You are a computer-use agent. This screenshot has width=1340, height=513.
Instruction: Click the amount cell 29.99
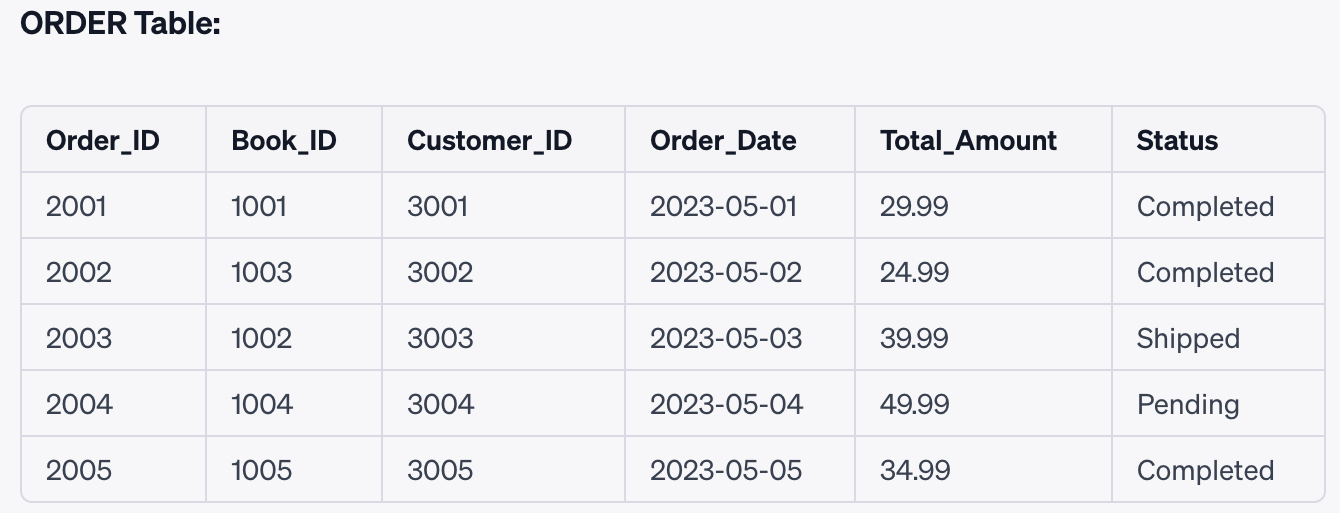(x=914, y=206)
